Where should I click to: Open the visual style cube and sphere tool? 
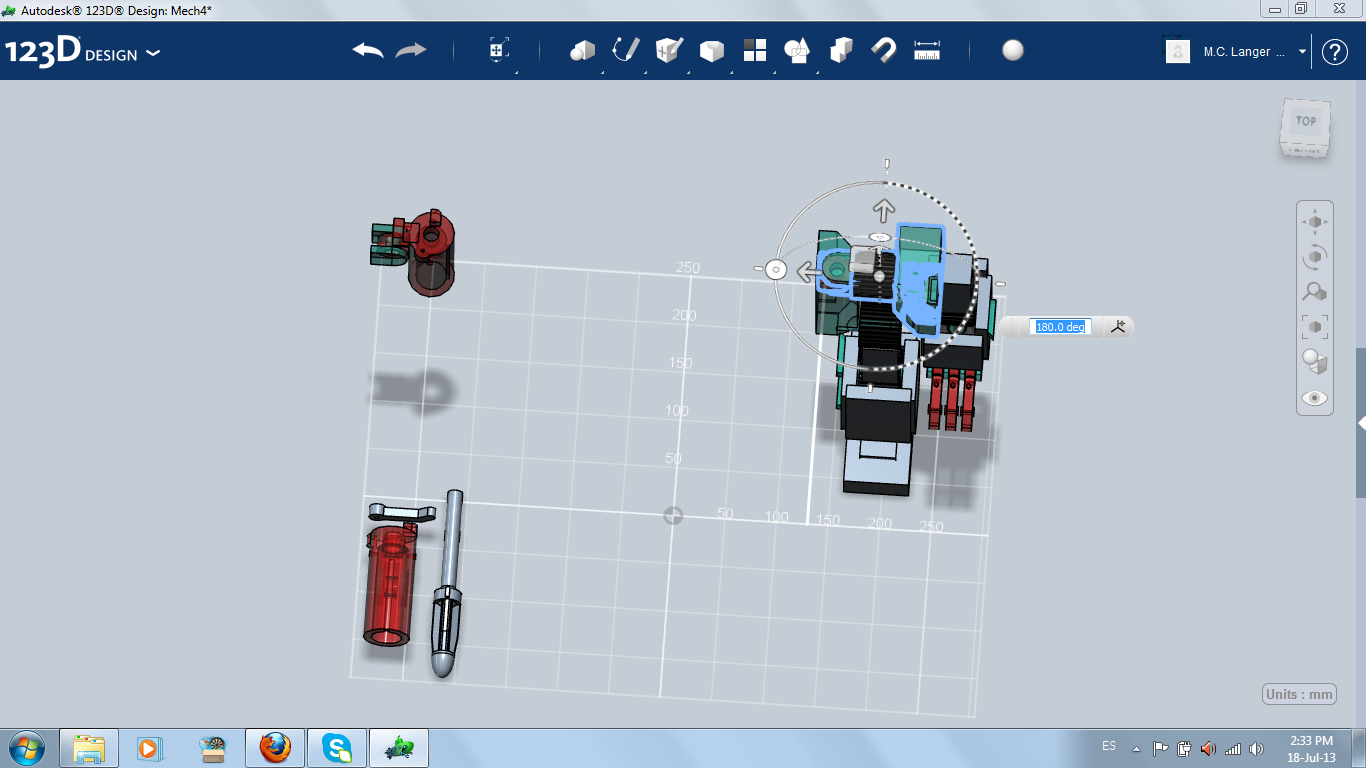pyautogui.click(x=1315, y=361)
